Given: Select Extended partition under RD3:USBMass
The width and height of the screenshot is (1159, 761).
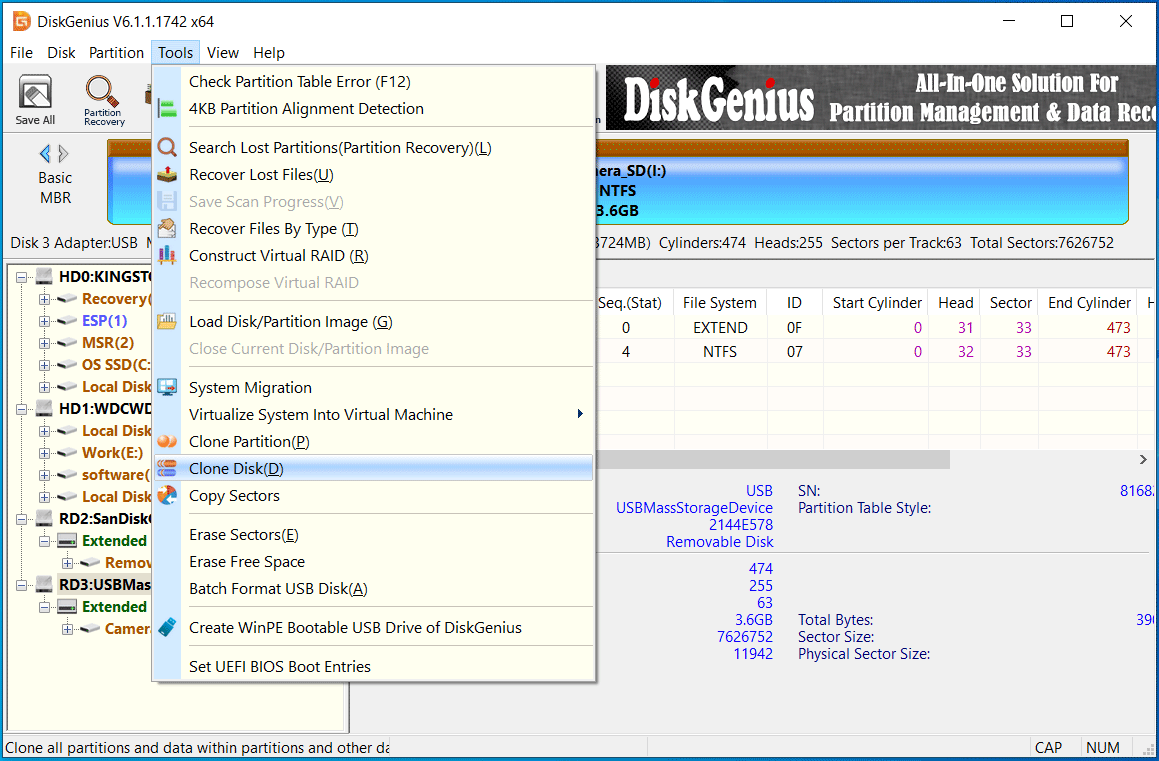Looking at the screenshot, I should (115, 607).
